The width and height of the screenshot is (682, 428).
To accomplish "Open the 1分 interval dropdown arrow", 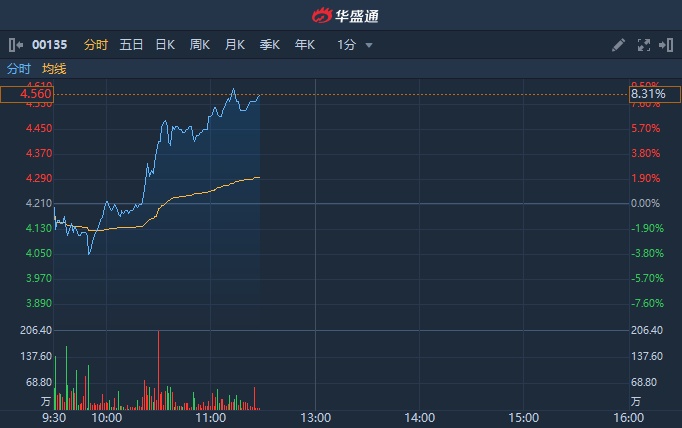I will [x=369, y=45].
